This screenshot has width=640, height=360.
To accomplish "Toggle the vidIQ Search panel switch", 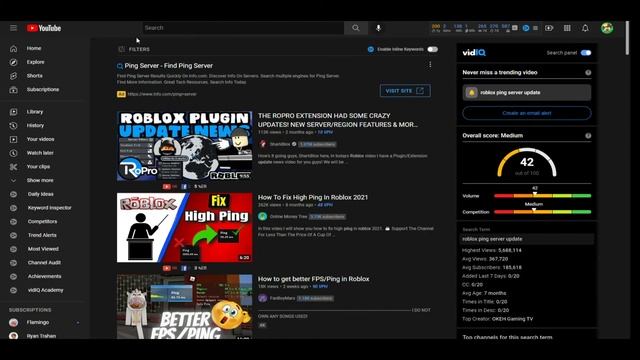I will click(586, 53).
